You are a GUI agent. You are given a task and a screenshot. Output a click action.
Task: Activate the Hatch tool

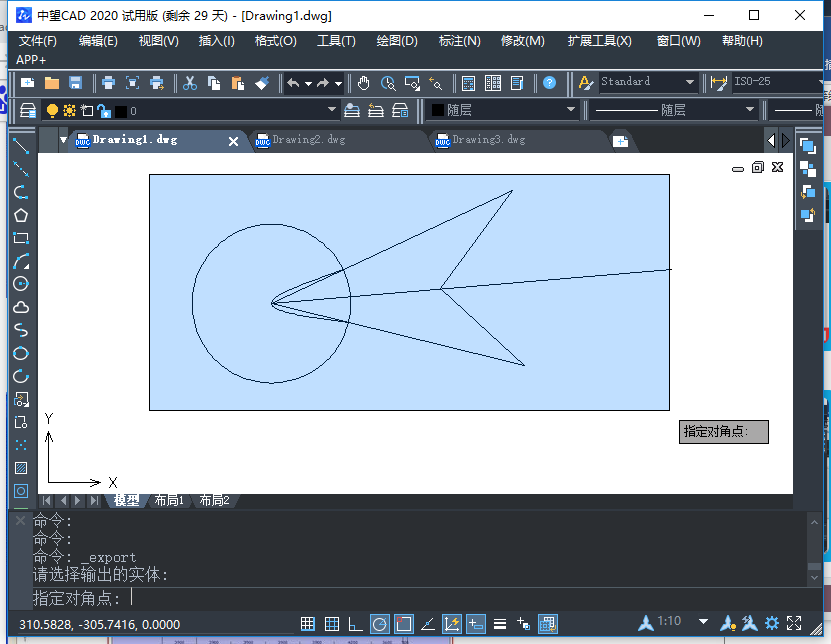(x=20, y=468)
